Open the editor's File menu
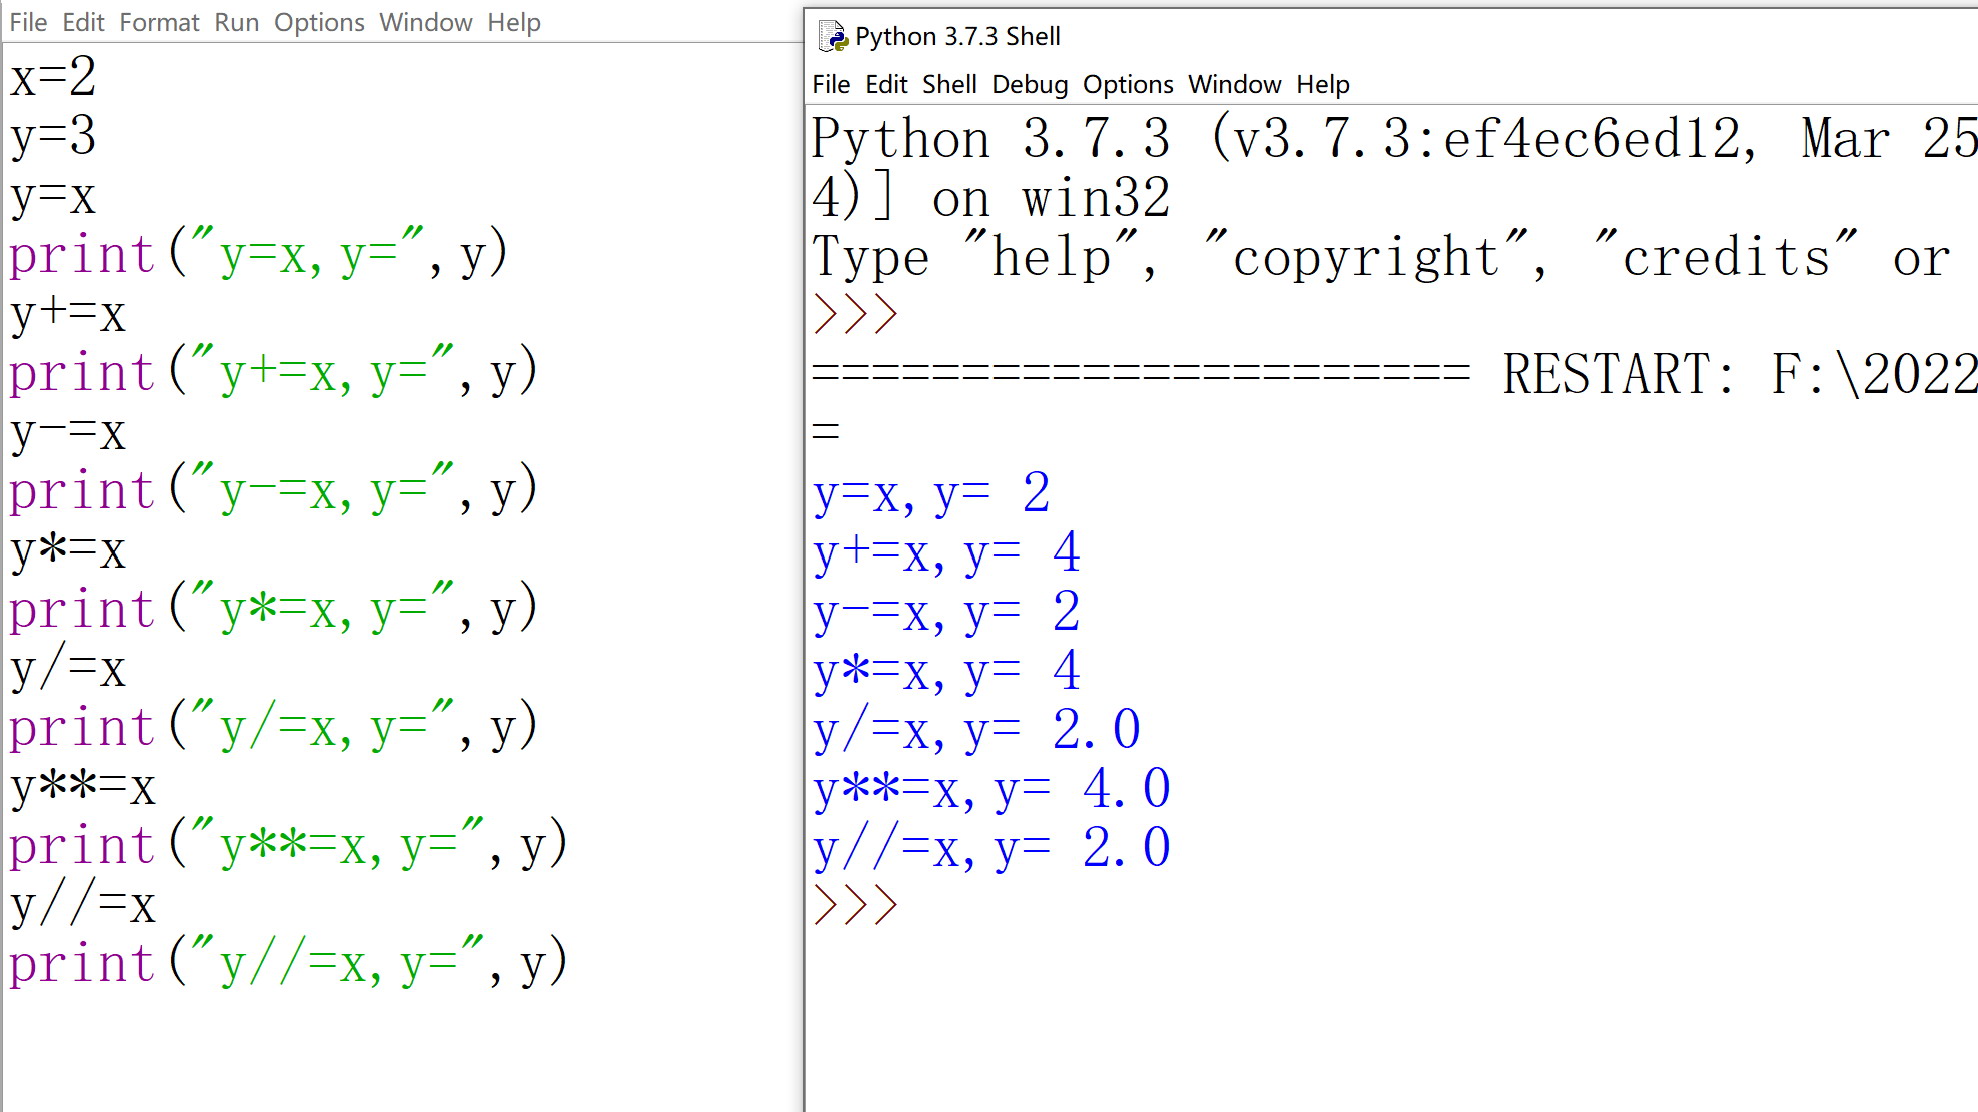Screen dimensions: 1978x1112 tap(28, 22)
